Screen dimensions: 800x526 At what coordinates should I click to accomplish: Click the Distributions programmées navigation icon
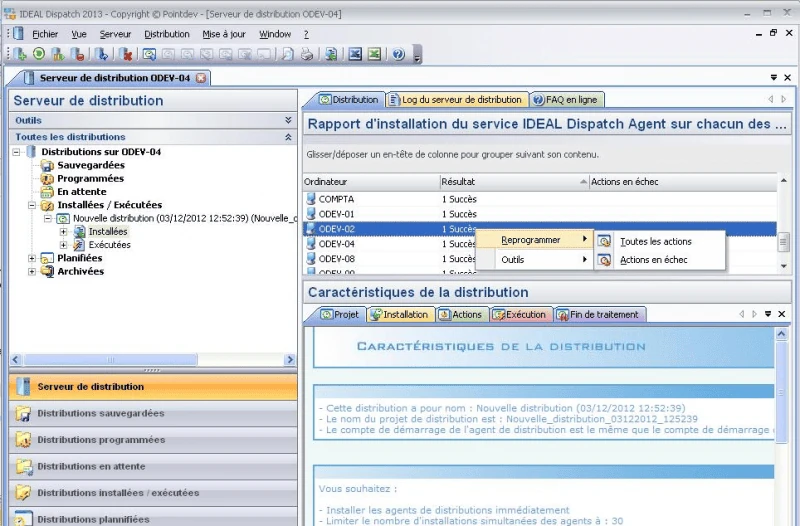(x=23, y=440)
